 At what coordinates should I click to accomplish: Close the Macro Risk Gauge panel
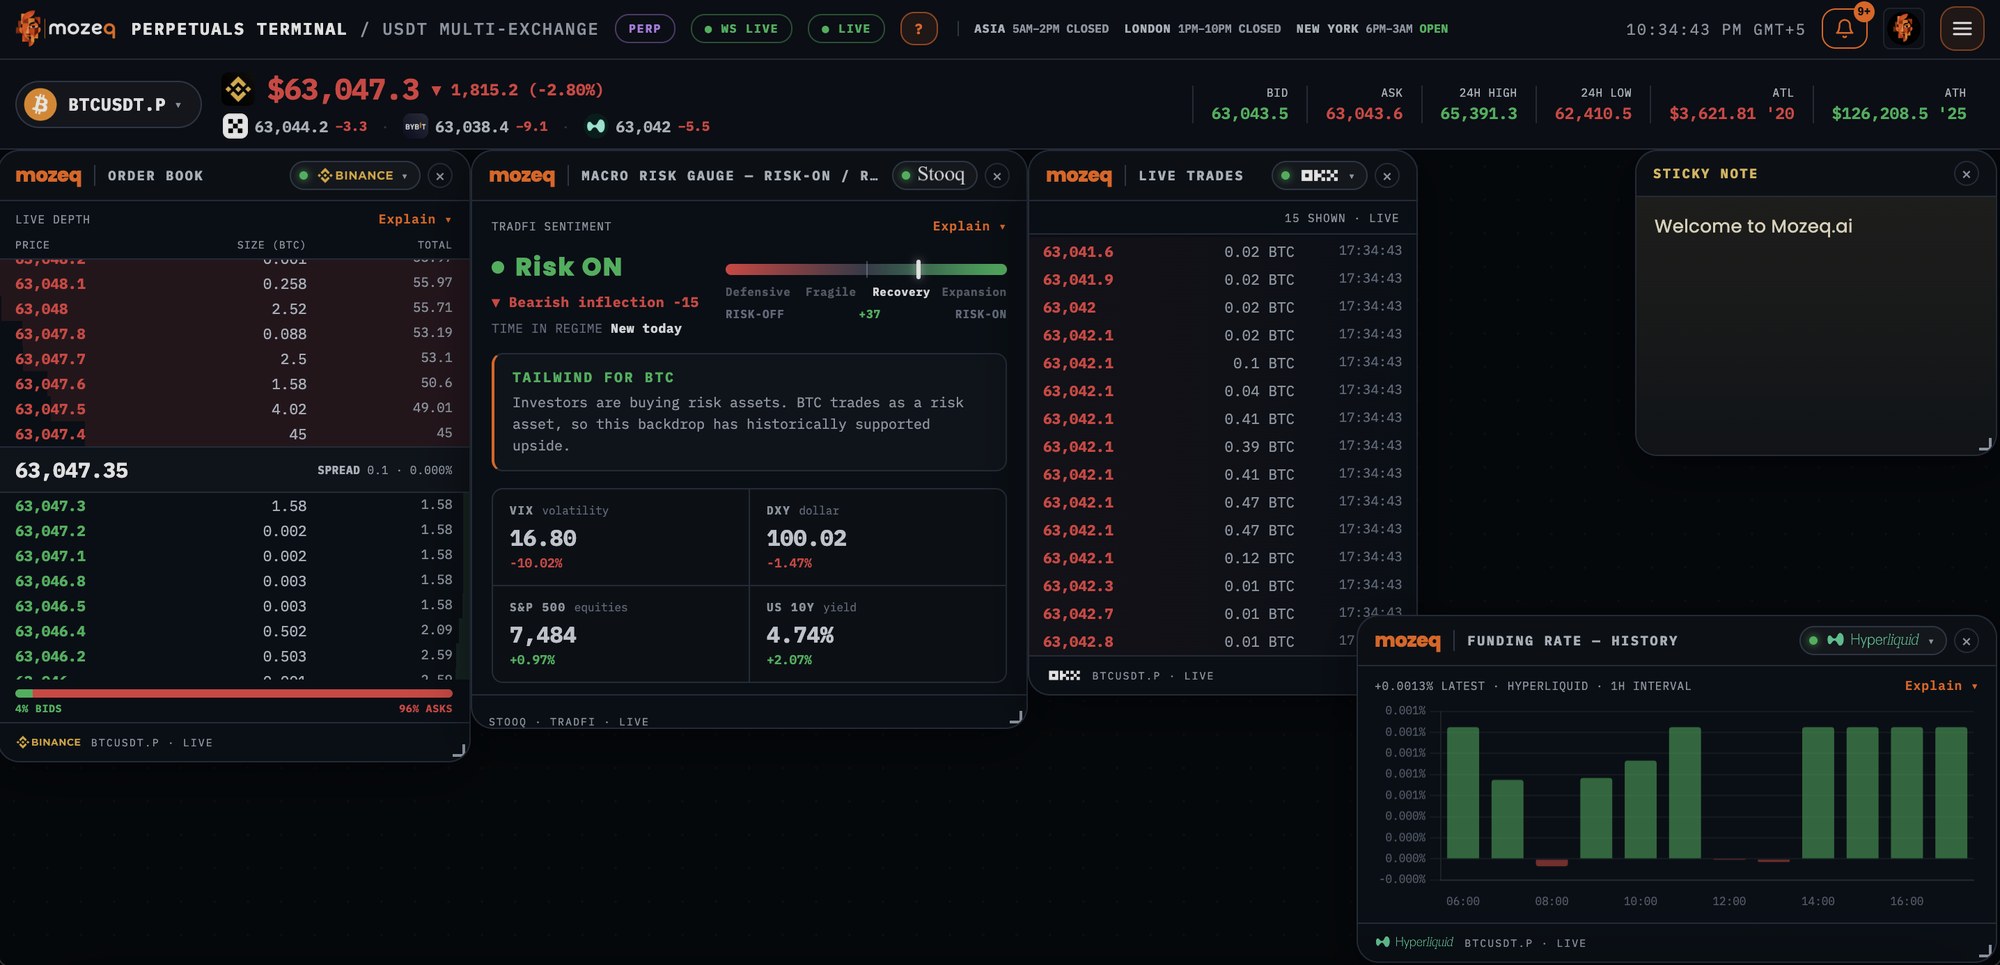[x=997, y=176]
